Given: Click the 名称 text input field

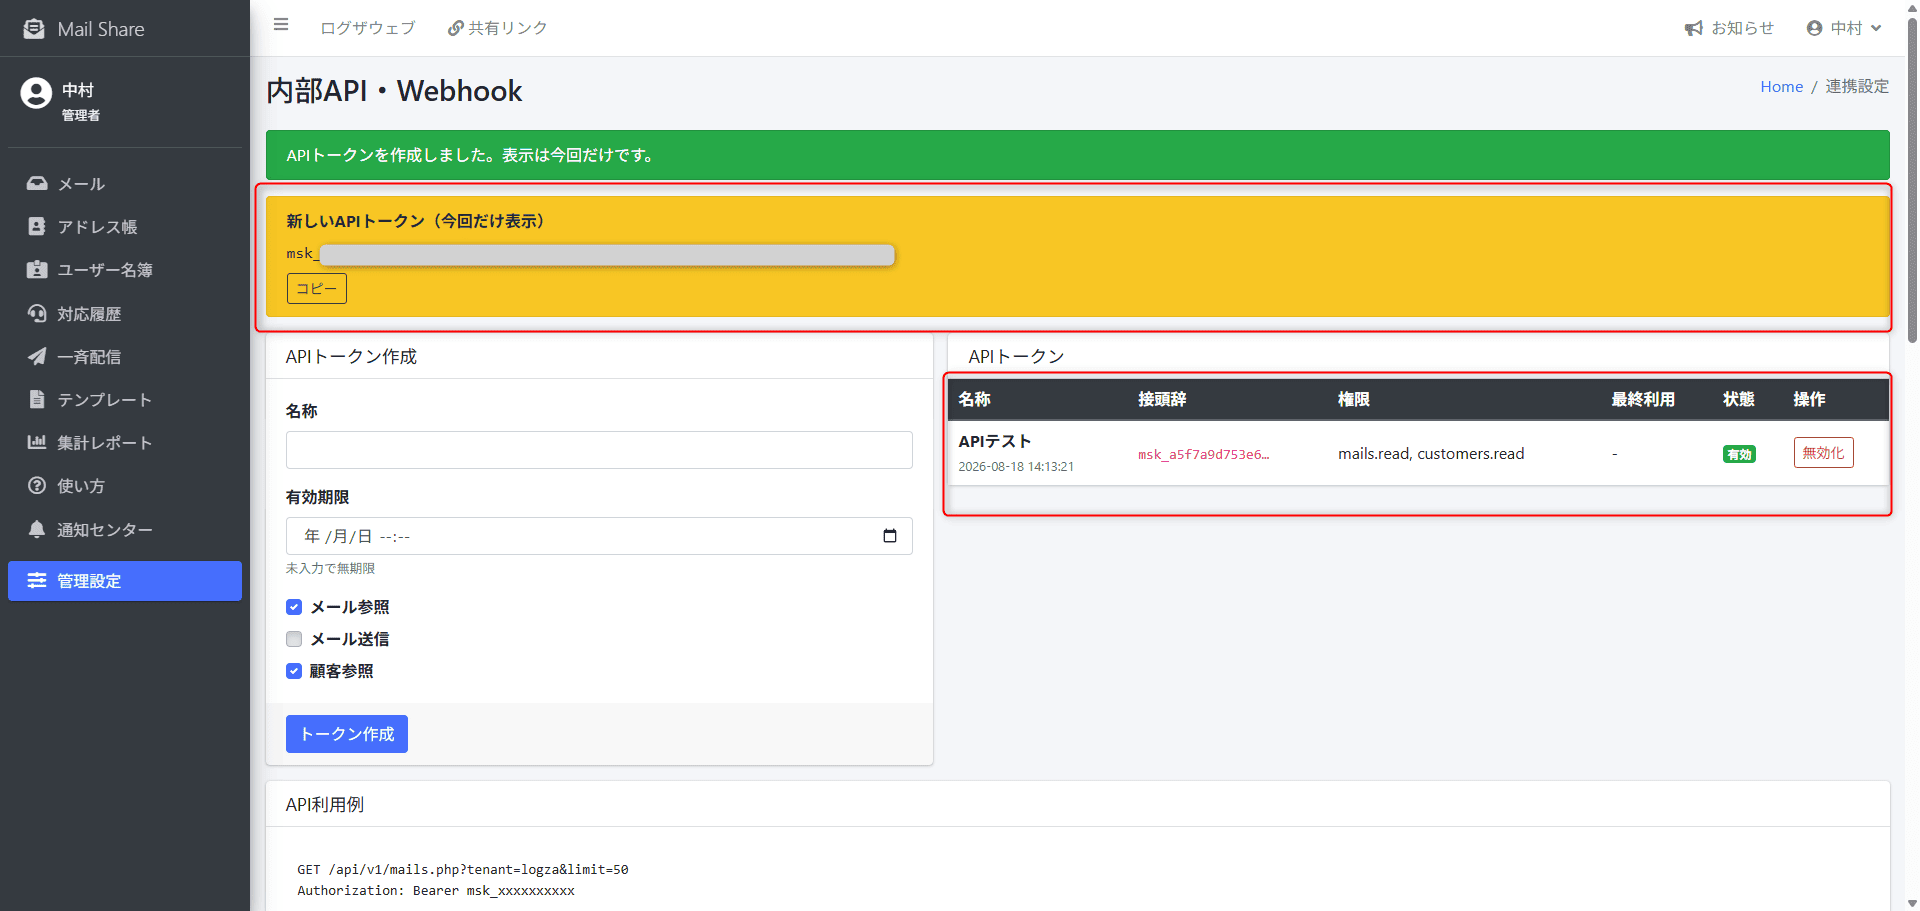Looking at the screenshot, I should [x=599, y=450].
